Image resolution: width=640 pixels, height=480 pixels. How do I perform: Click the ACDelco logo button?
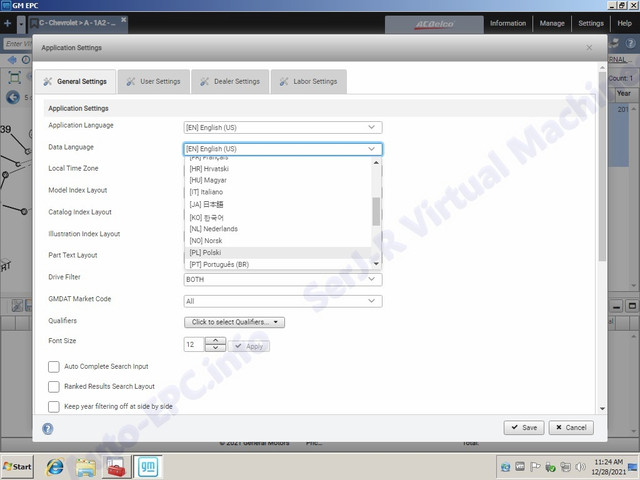click(x=434, y=24)
